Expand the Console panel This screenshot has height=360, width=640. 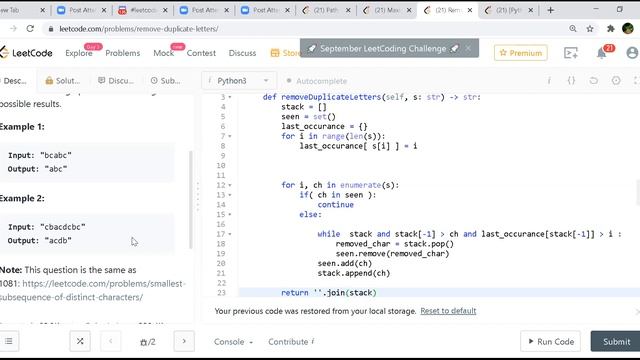click(233, 342)
